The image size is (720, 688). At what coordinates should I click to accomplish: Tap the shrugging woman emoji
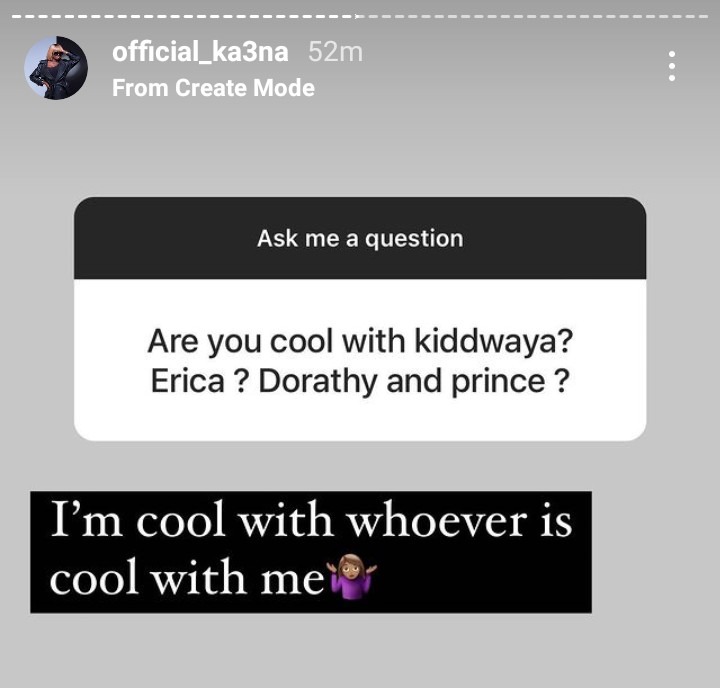(352, 577)
